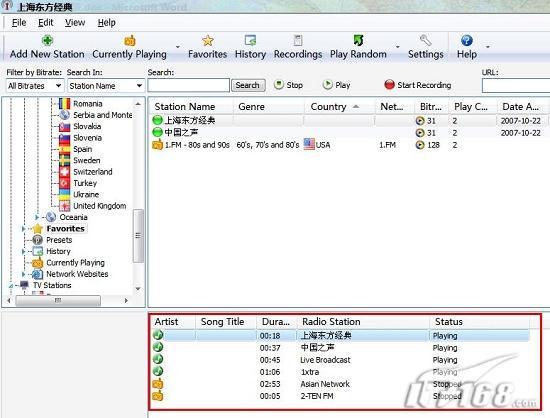Viewport: 550px width, 418px height.
Task: Open Add New Station toolbar icon
Action: pyautogui.click(x=47, y=41)
